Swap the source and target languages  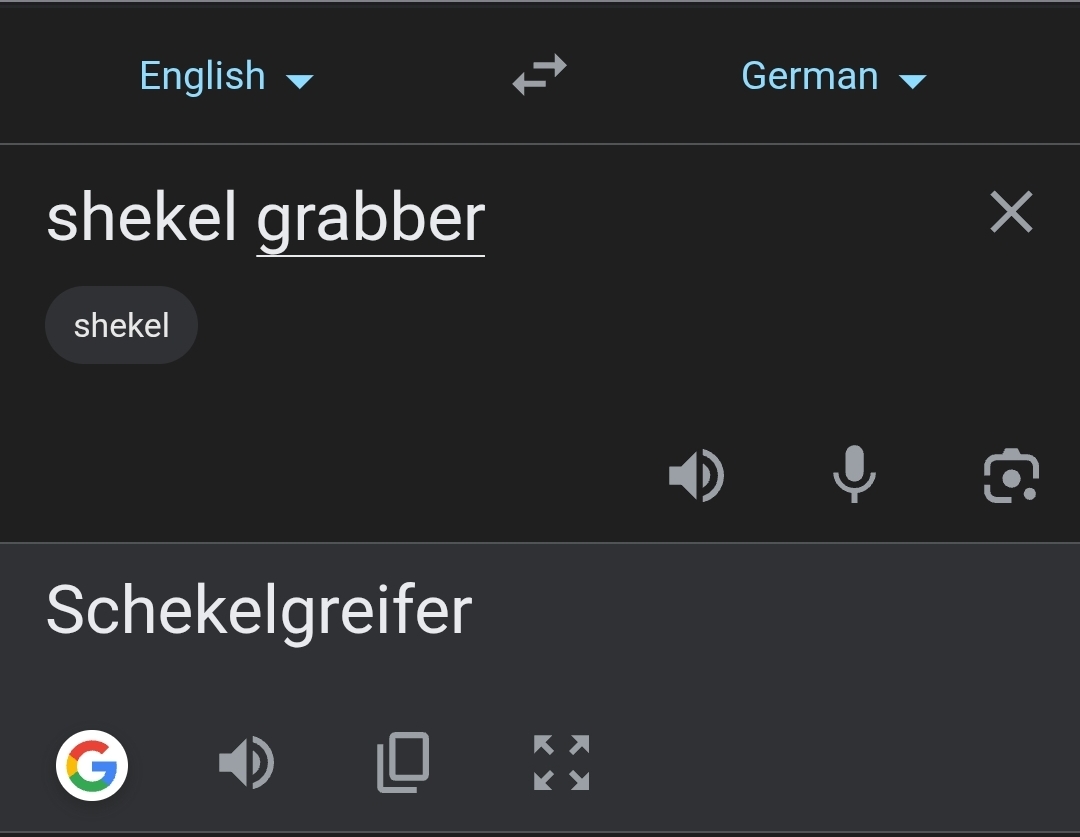coord(539,76)
